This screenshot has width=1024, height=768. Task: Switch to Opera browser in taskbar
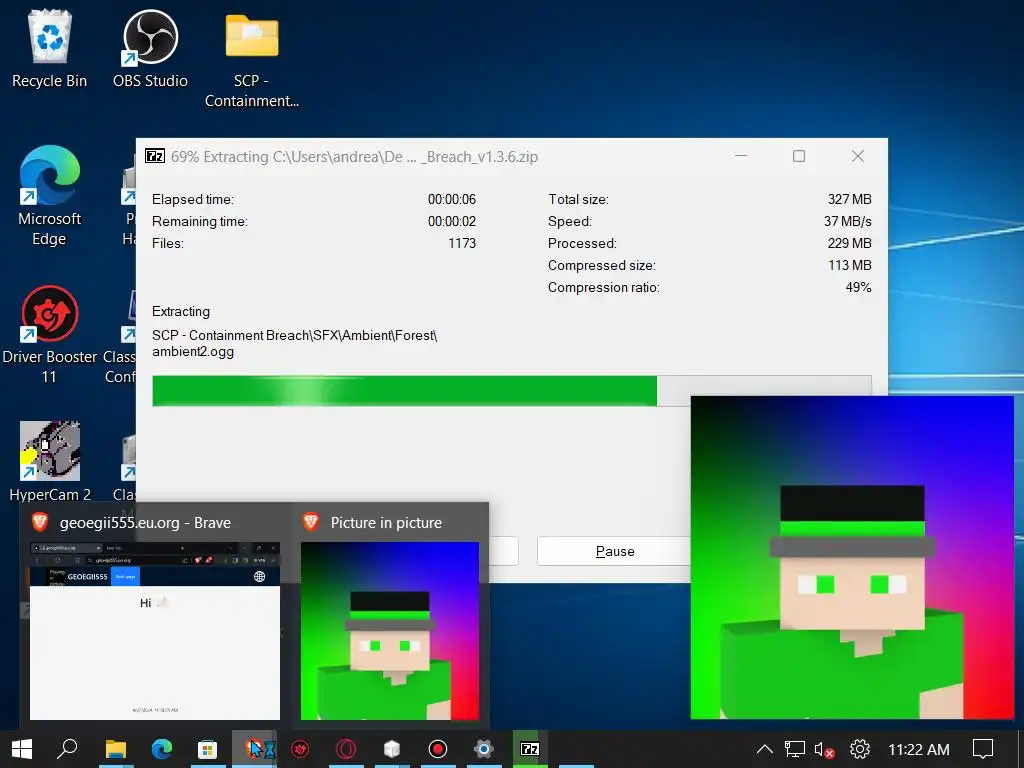coord(346,749)
